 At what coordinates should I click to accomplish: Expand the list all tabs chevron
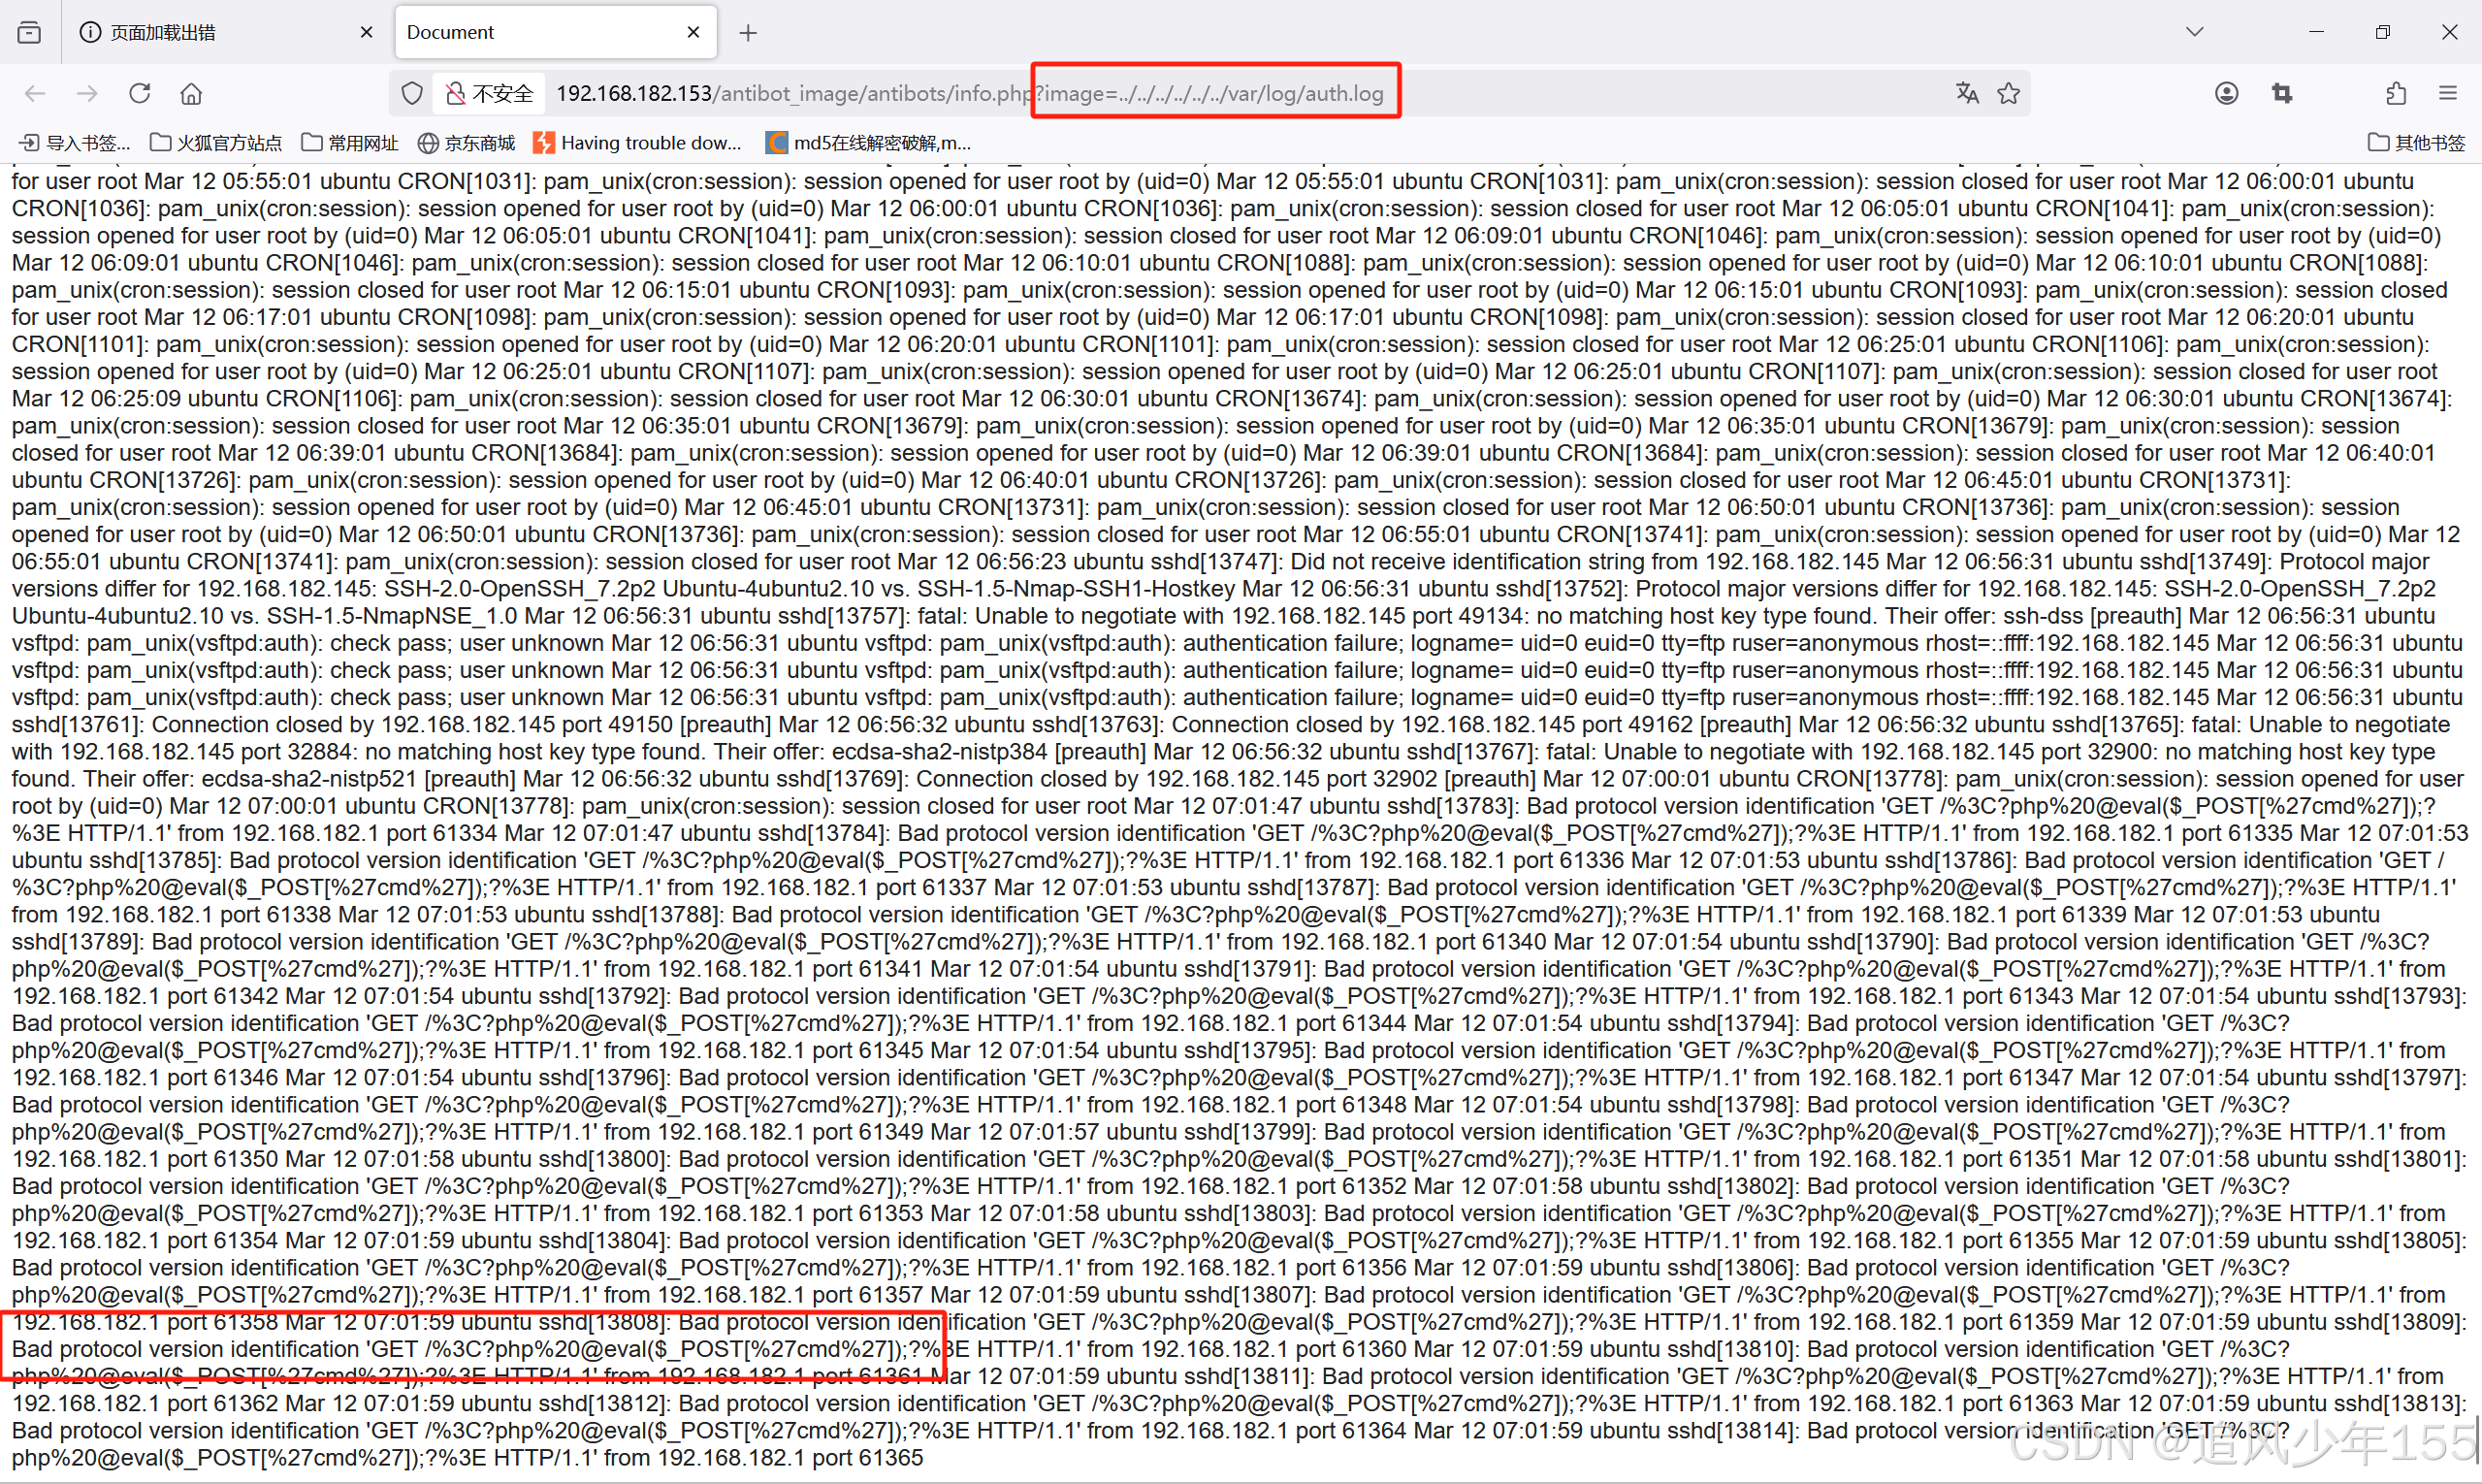coord(2194,31)
